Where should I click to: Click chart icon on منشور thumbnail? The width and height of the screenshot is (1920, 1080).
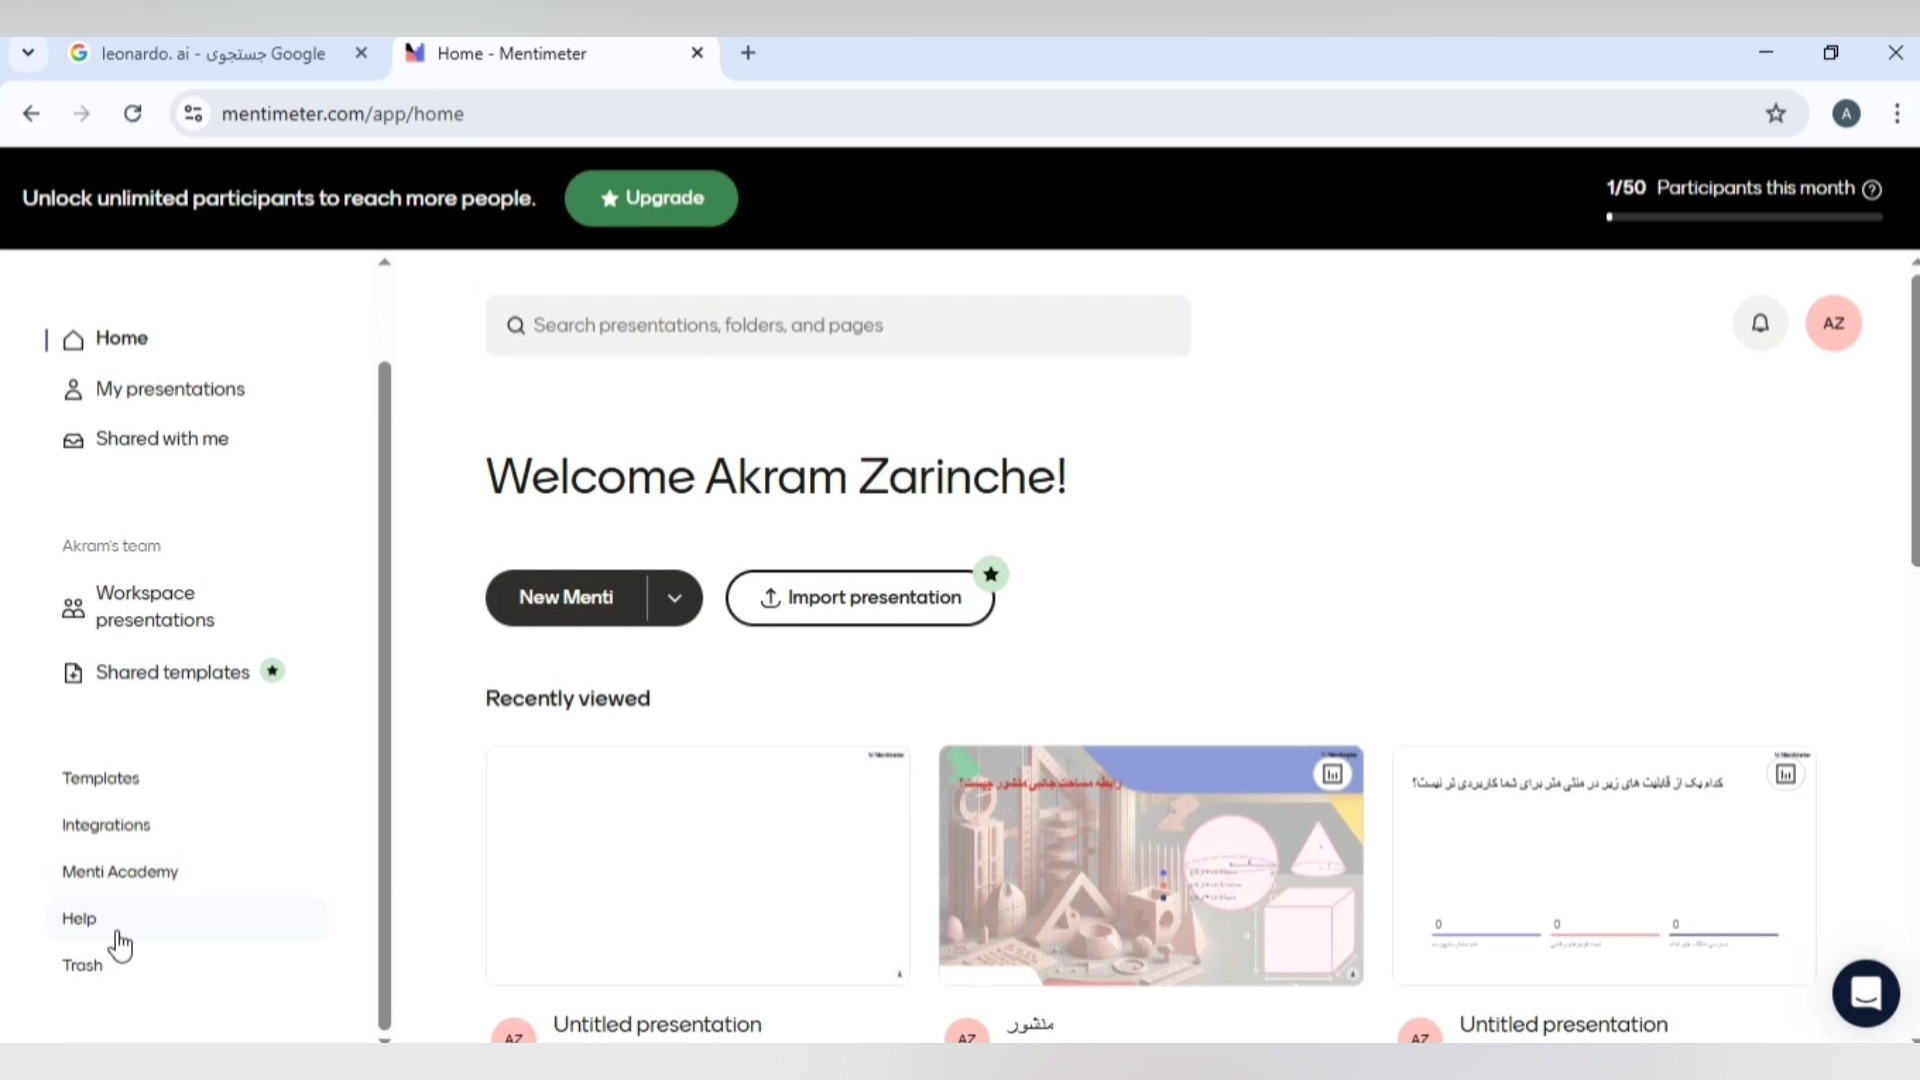(1332, 774)
